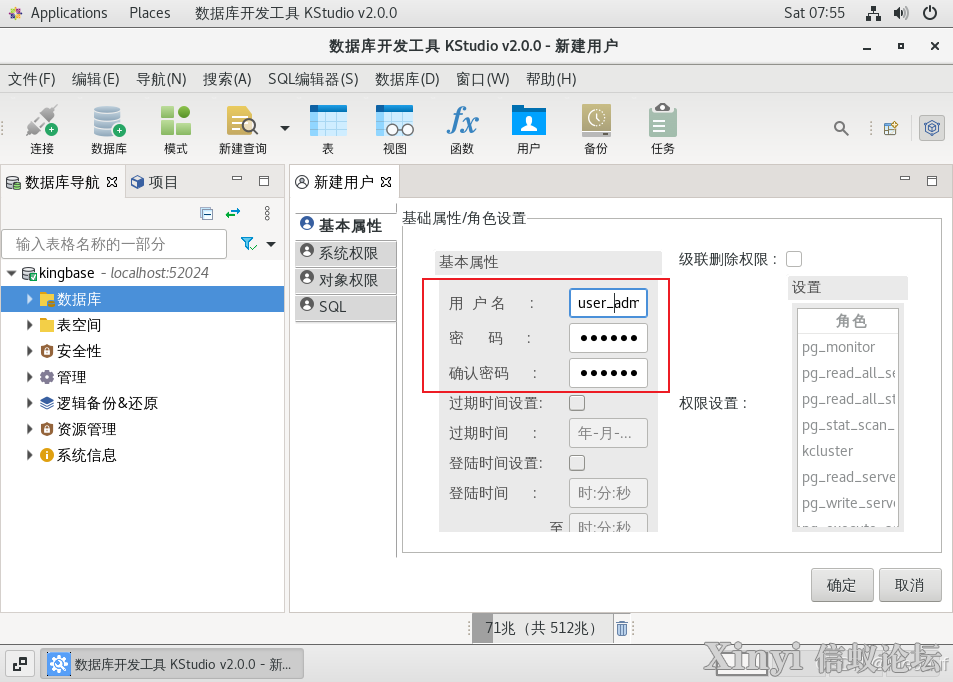Click show desktop icon in bottom panel

[x=20, y=664]
